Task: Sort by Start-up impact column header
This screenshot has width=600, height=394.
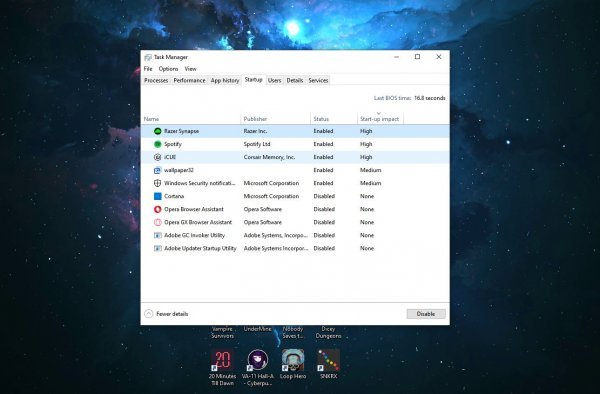Action: pos(380,119)
